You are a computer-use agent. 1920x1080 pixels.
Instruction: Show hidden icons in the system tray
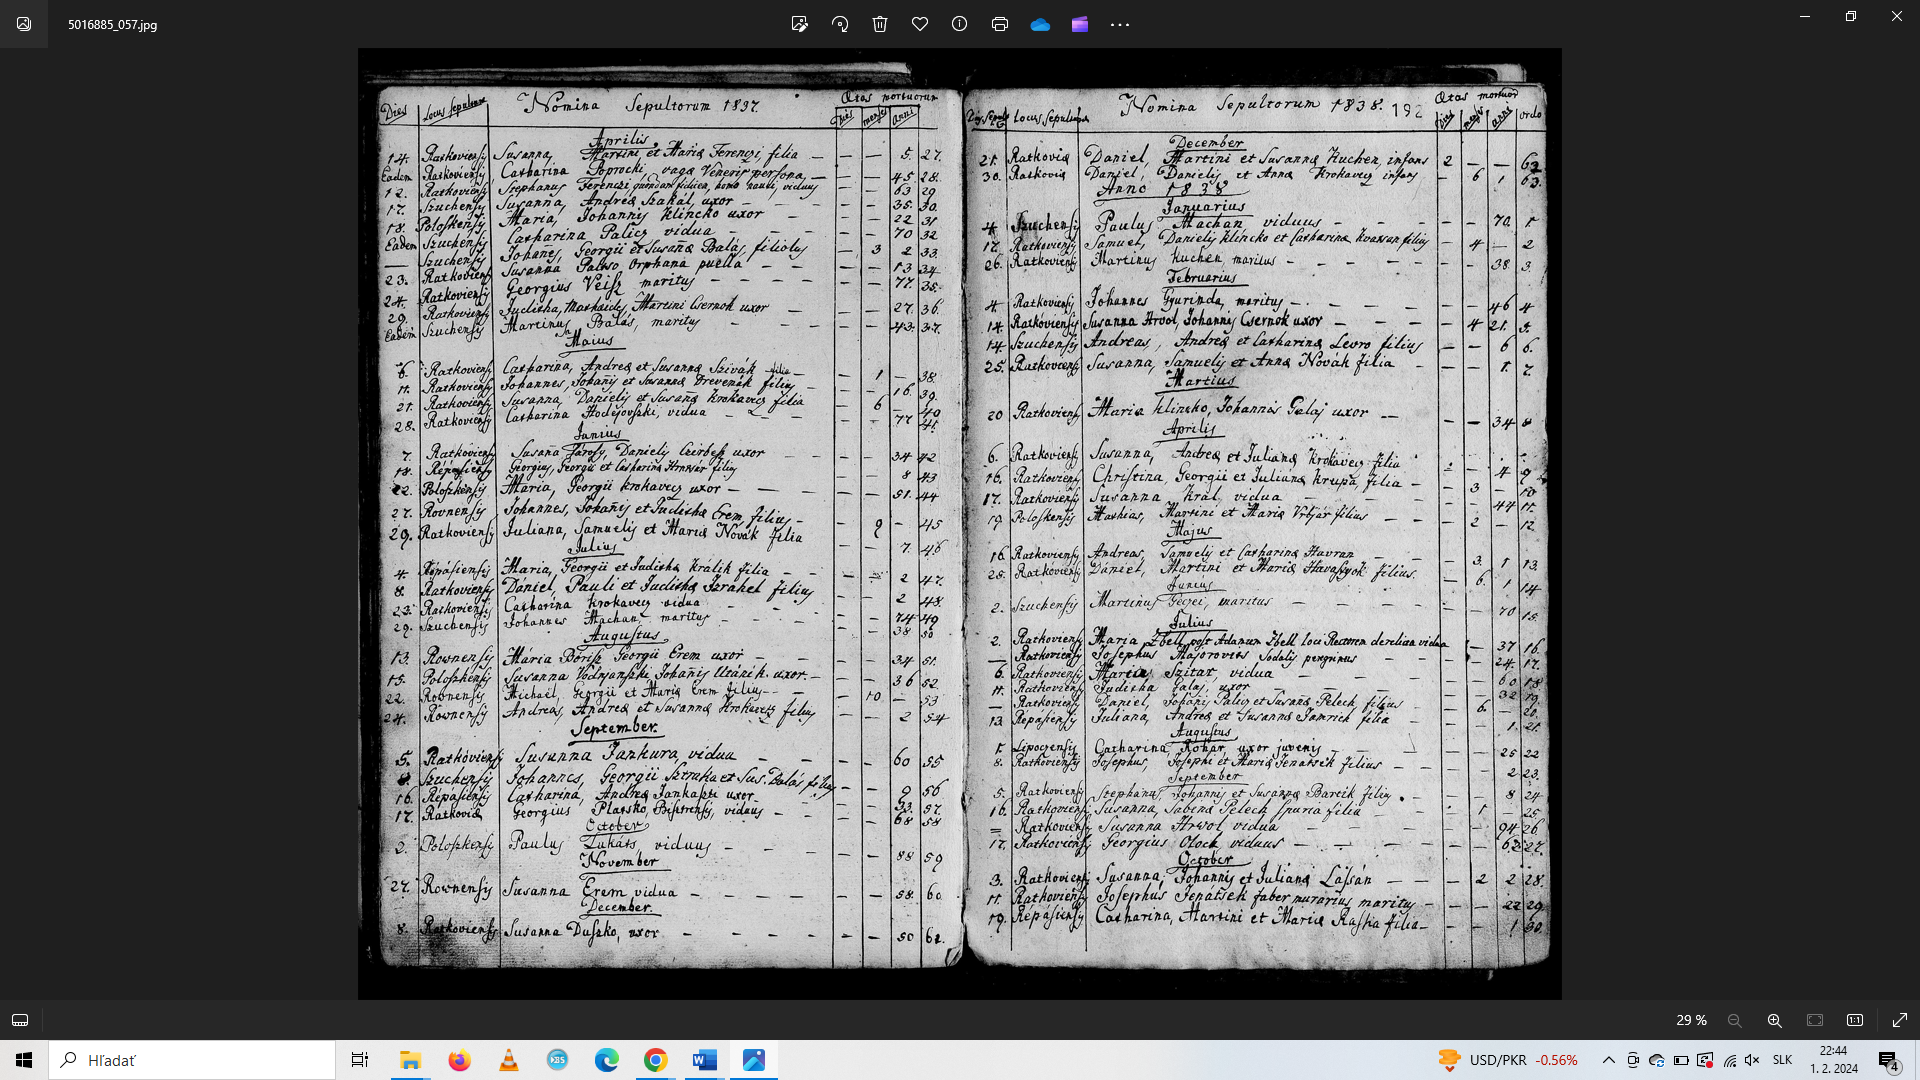pyautogui.click(x=1609, y=1060)
